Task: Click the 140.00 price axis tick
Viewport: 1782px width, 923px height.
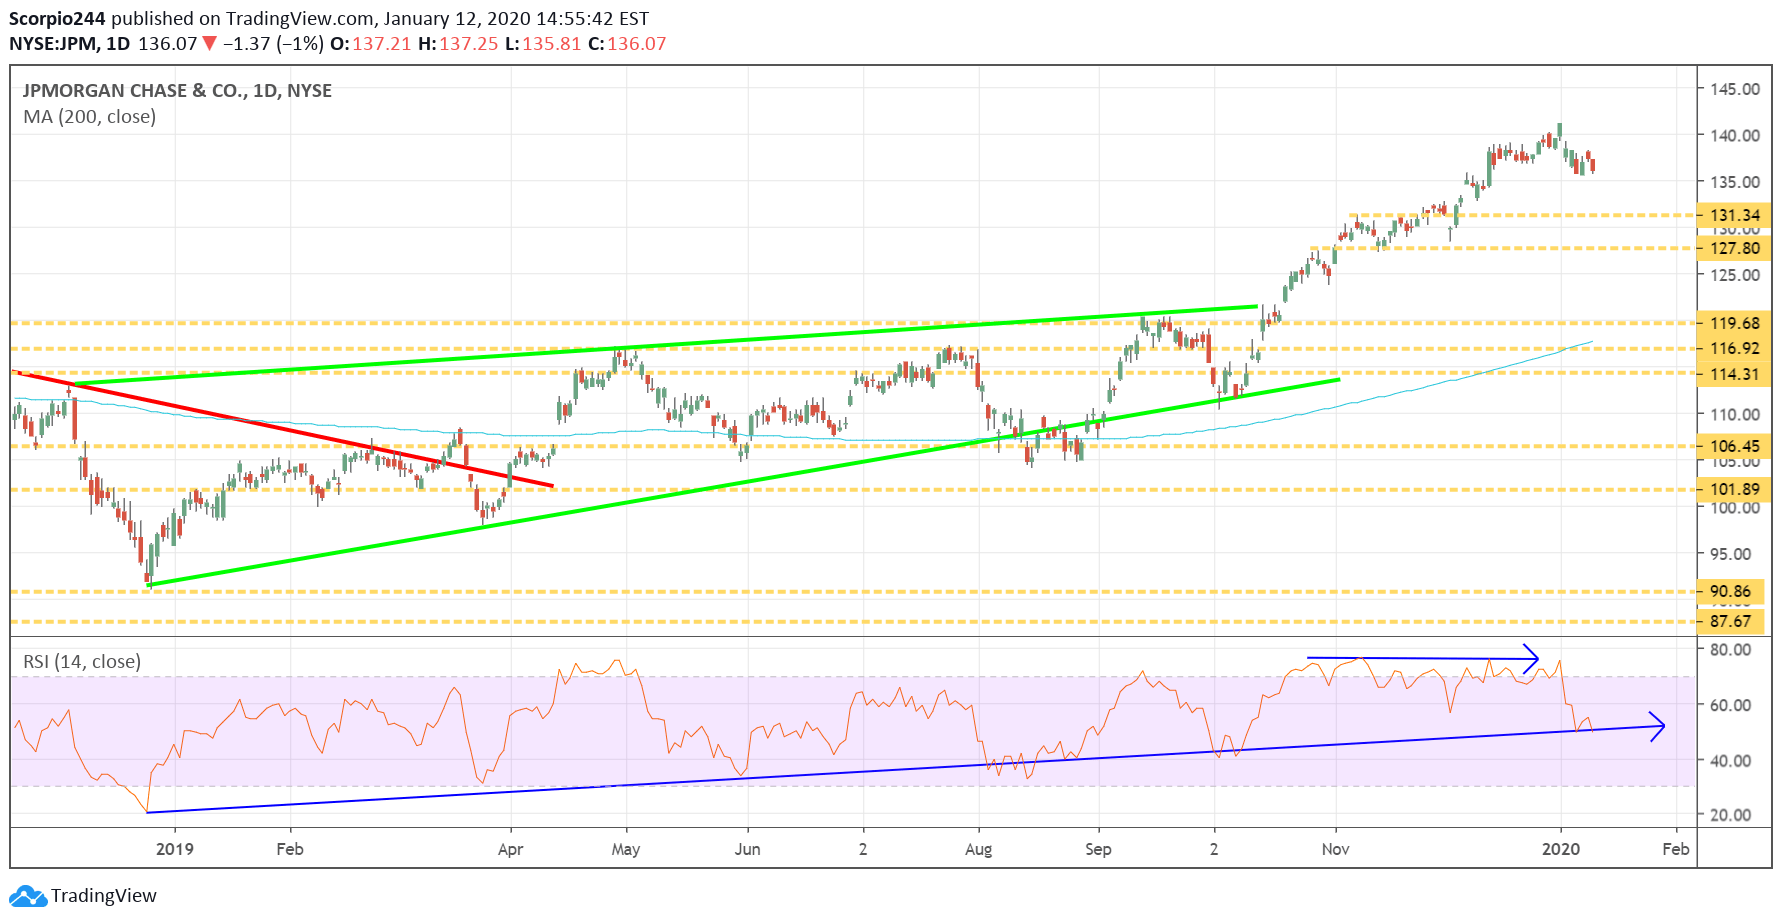Action: pos(1735,136)
